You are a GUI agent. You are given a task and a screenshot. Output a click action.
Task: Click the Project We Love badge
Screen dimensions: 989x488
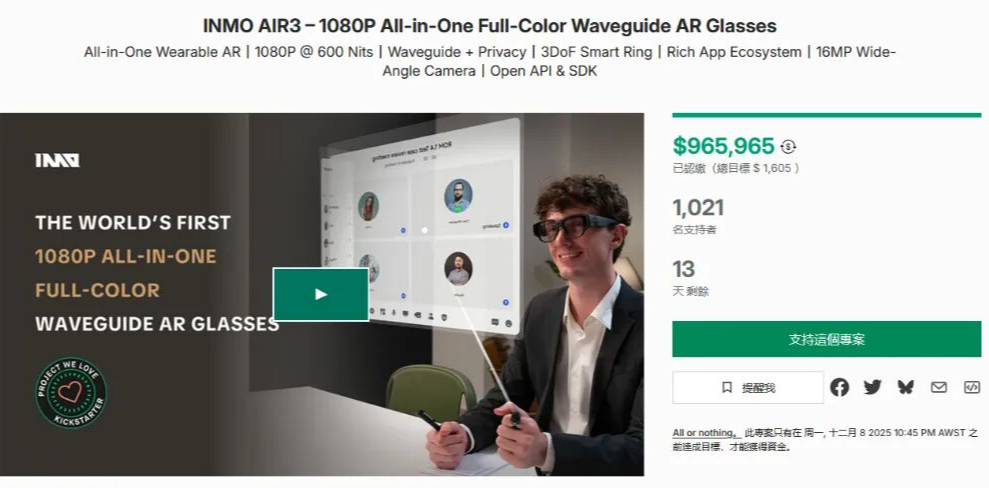(x=71, y=393)
